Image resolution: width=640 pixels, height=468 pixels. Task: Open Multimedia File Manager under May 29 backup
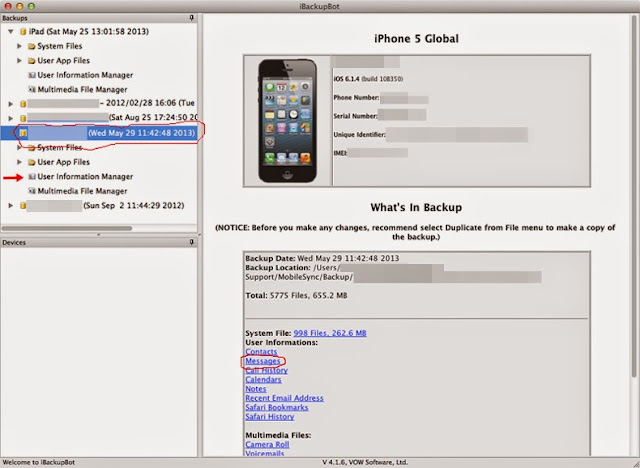82,191
